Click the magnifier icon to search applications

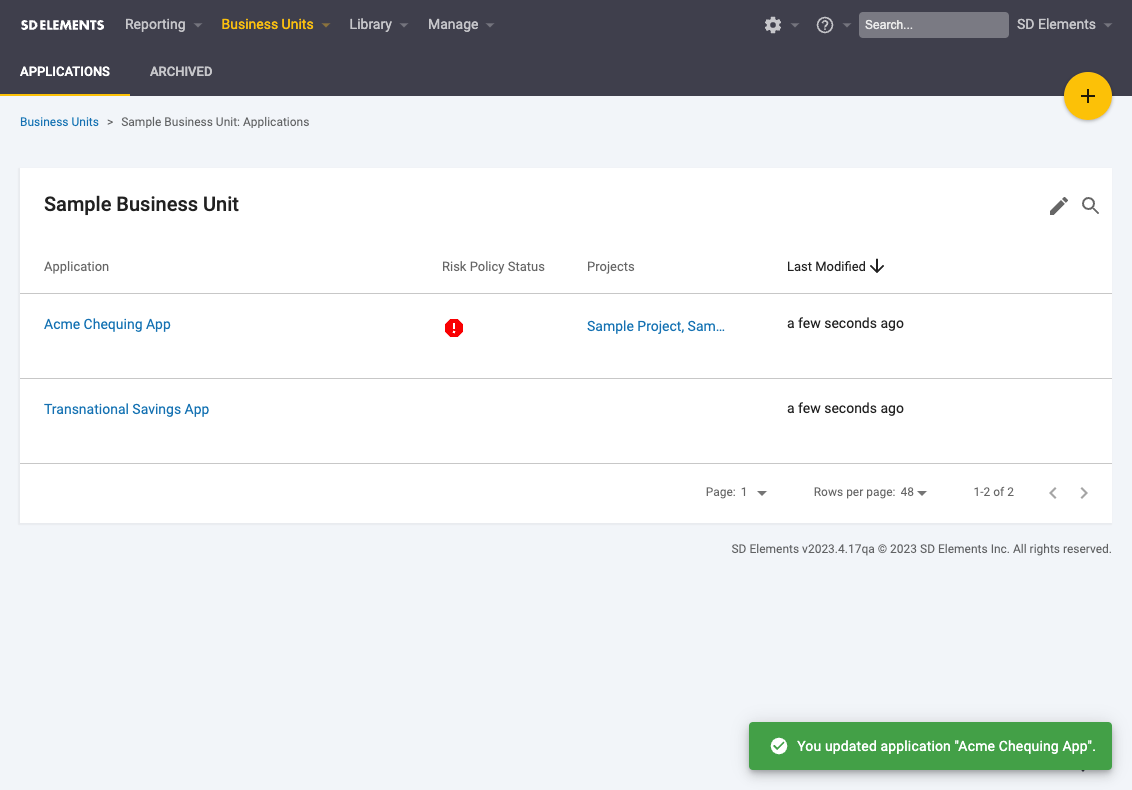1090,206
